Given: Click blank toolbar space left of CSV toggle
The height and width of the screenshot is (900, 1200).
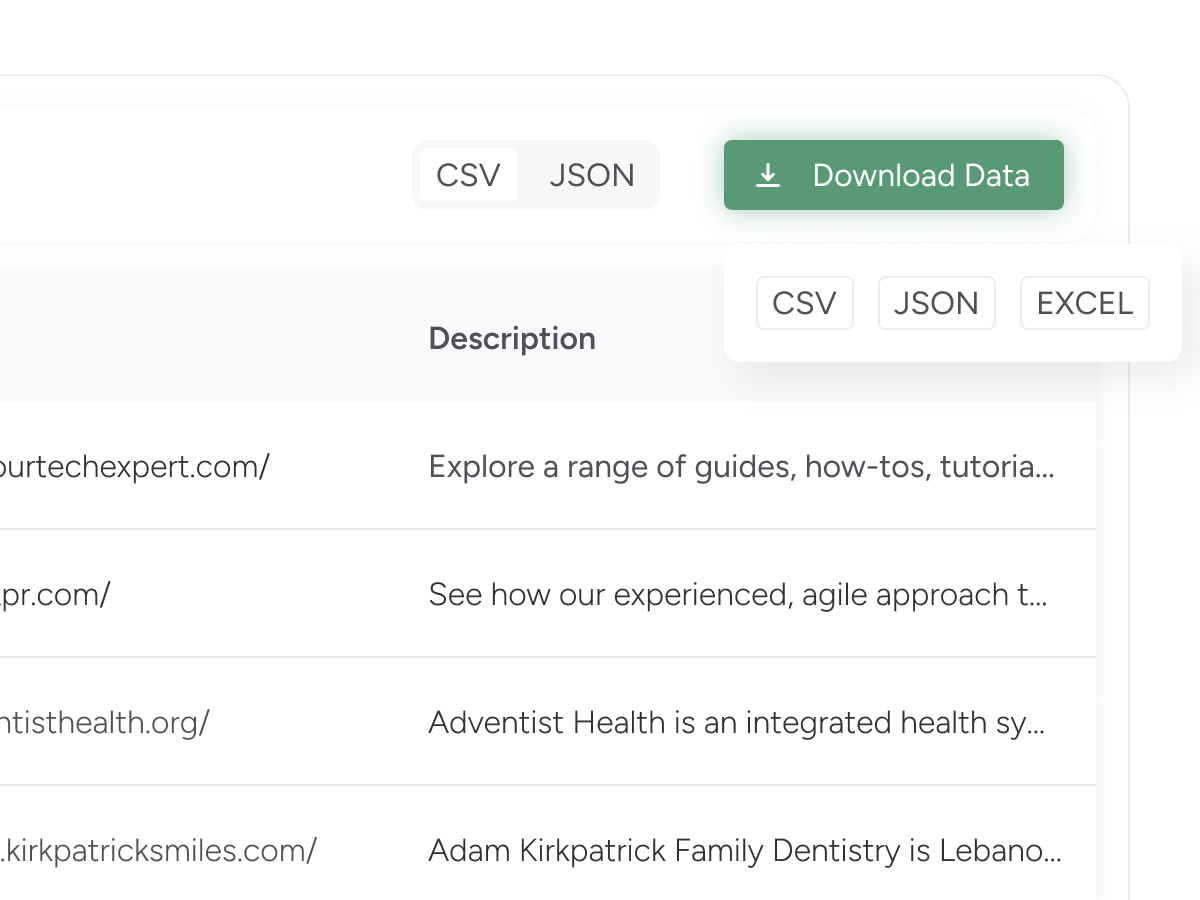Looking at the screenshot, I should (200, 176).
